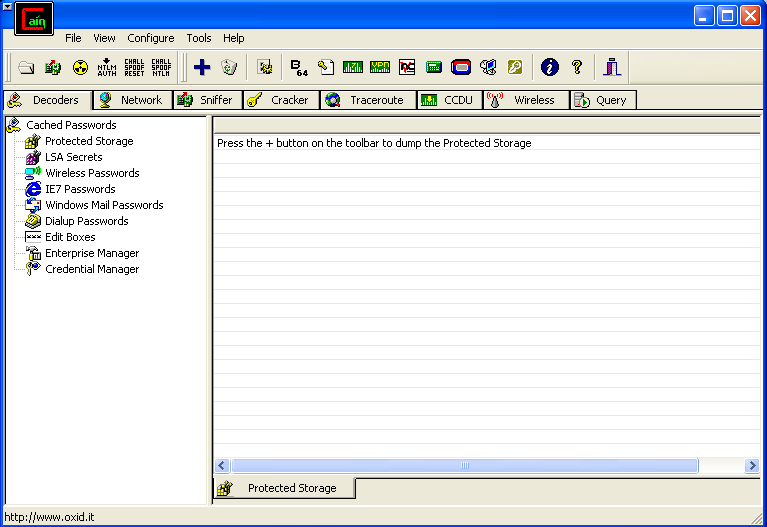Open the RSA SecurID token calculator

tap(461, 67)
